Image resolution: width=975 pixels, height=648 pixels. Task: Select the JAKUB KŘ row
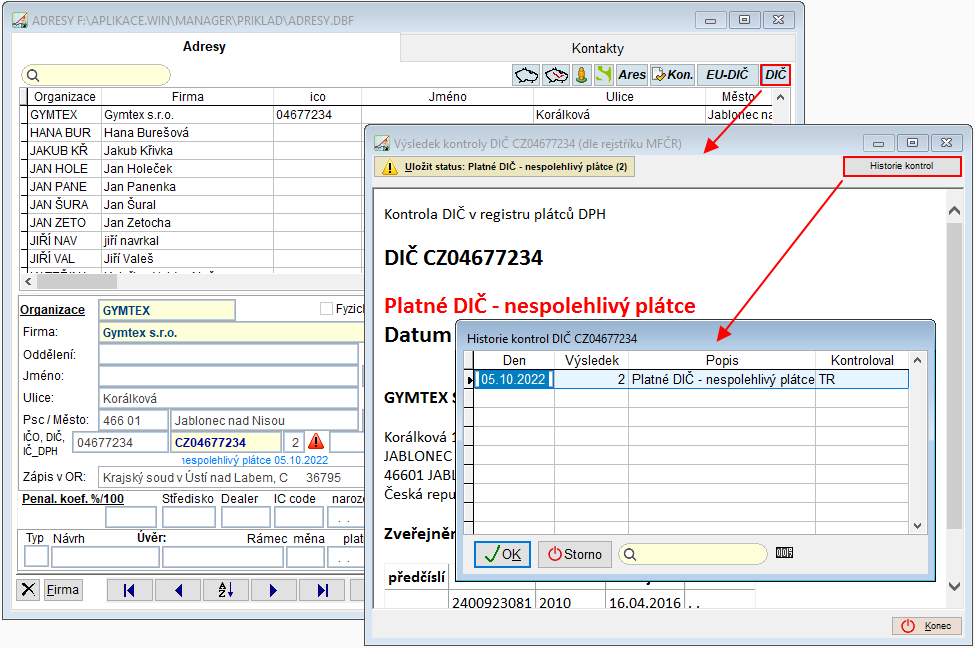click(x=195, y=150)
